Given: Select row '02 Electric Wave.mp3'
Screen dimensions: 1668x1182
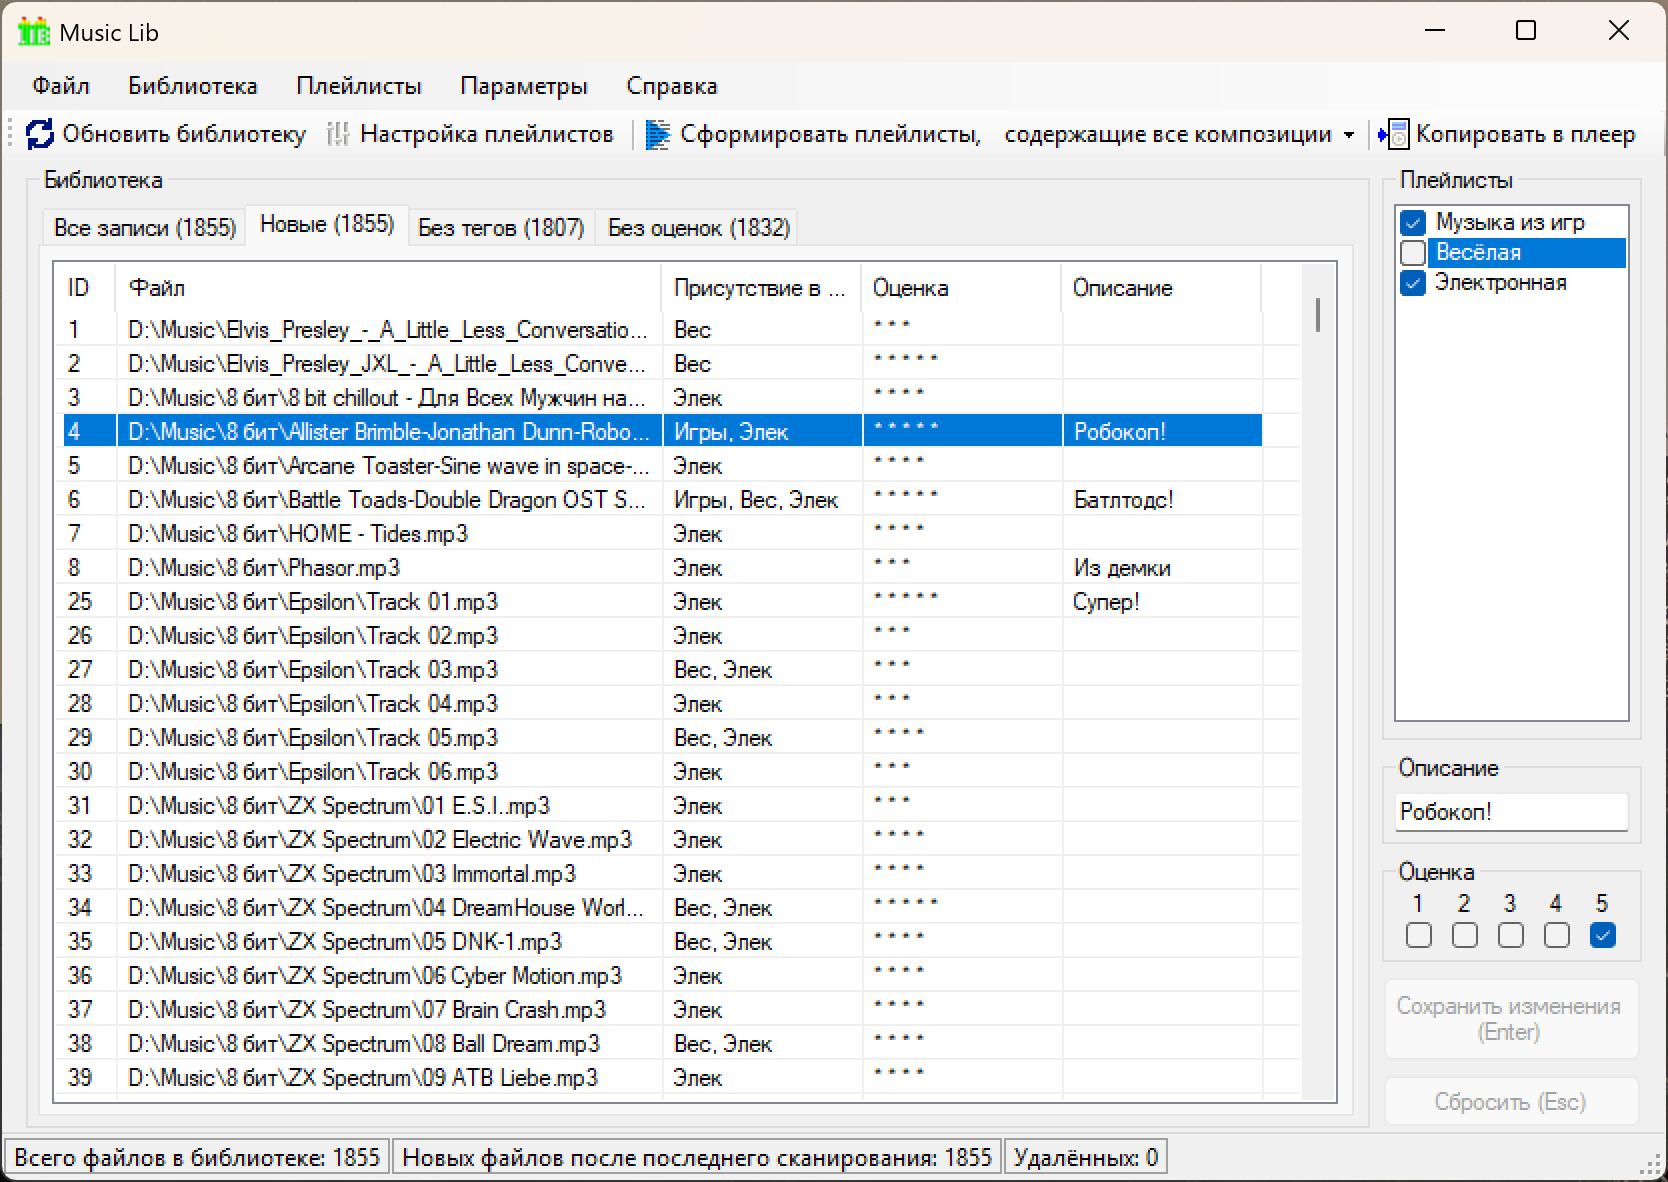Looking at the screenshot, I should (x=662, y=840).
